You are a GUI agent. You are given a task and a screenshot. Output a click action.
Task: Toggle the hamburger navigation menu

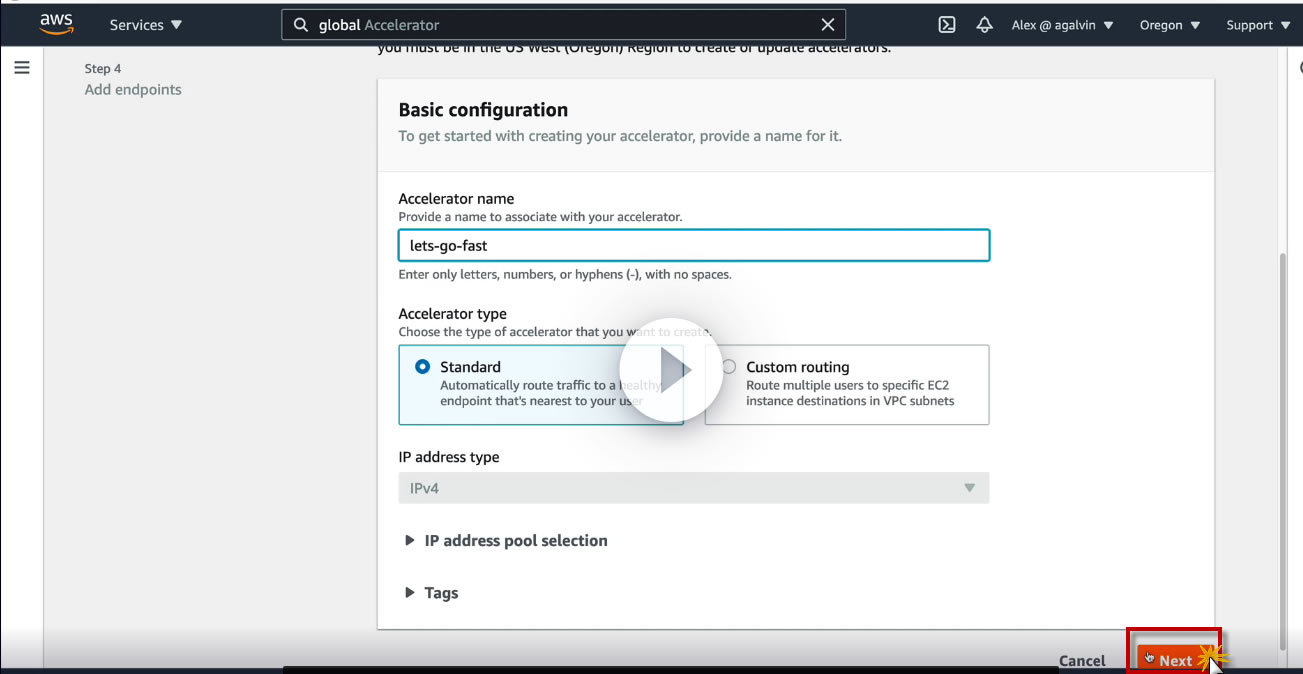(22, 68)
